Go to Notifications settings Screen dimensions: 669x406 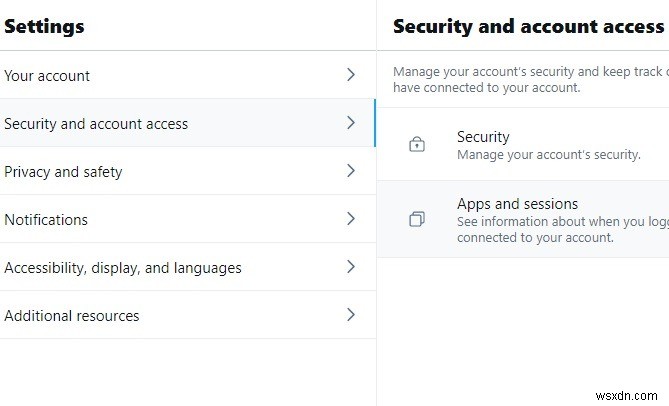click(46, 220)
